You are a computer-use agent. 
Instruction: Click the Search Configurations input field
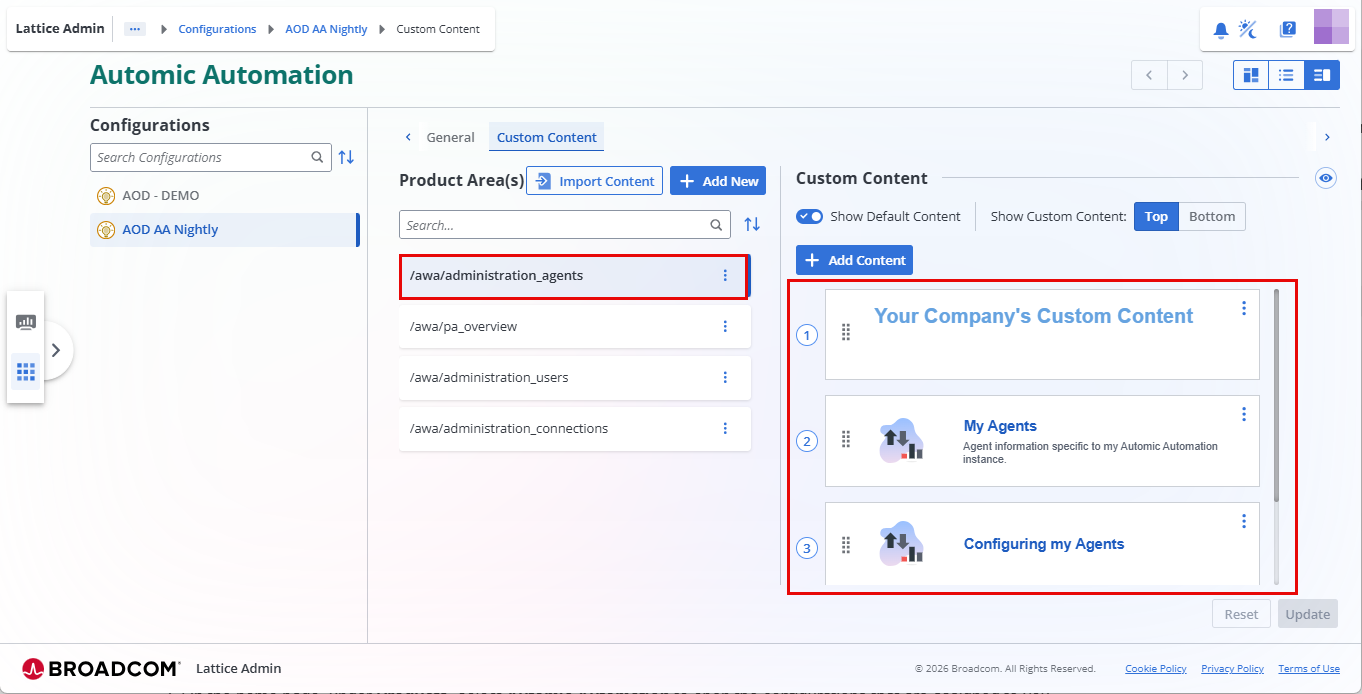[200, 157]
